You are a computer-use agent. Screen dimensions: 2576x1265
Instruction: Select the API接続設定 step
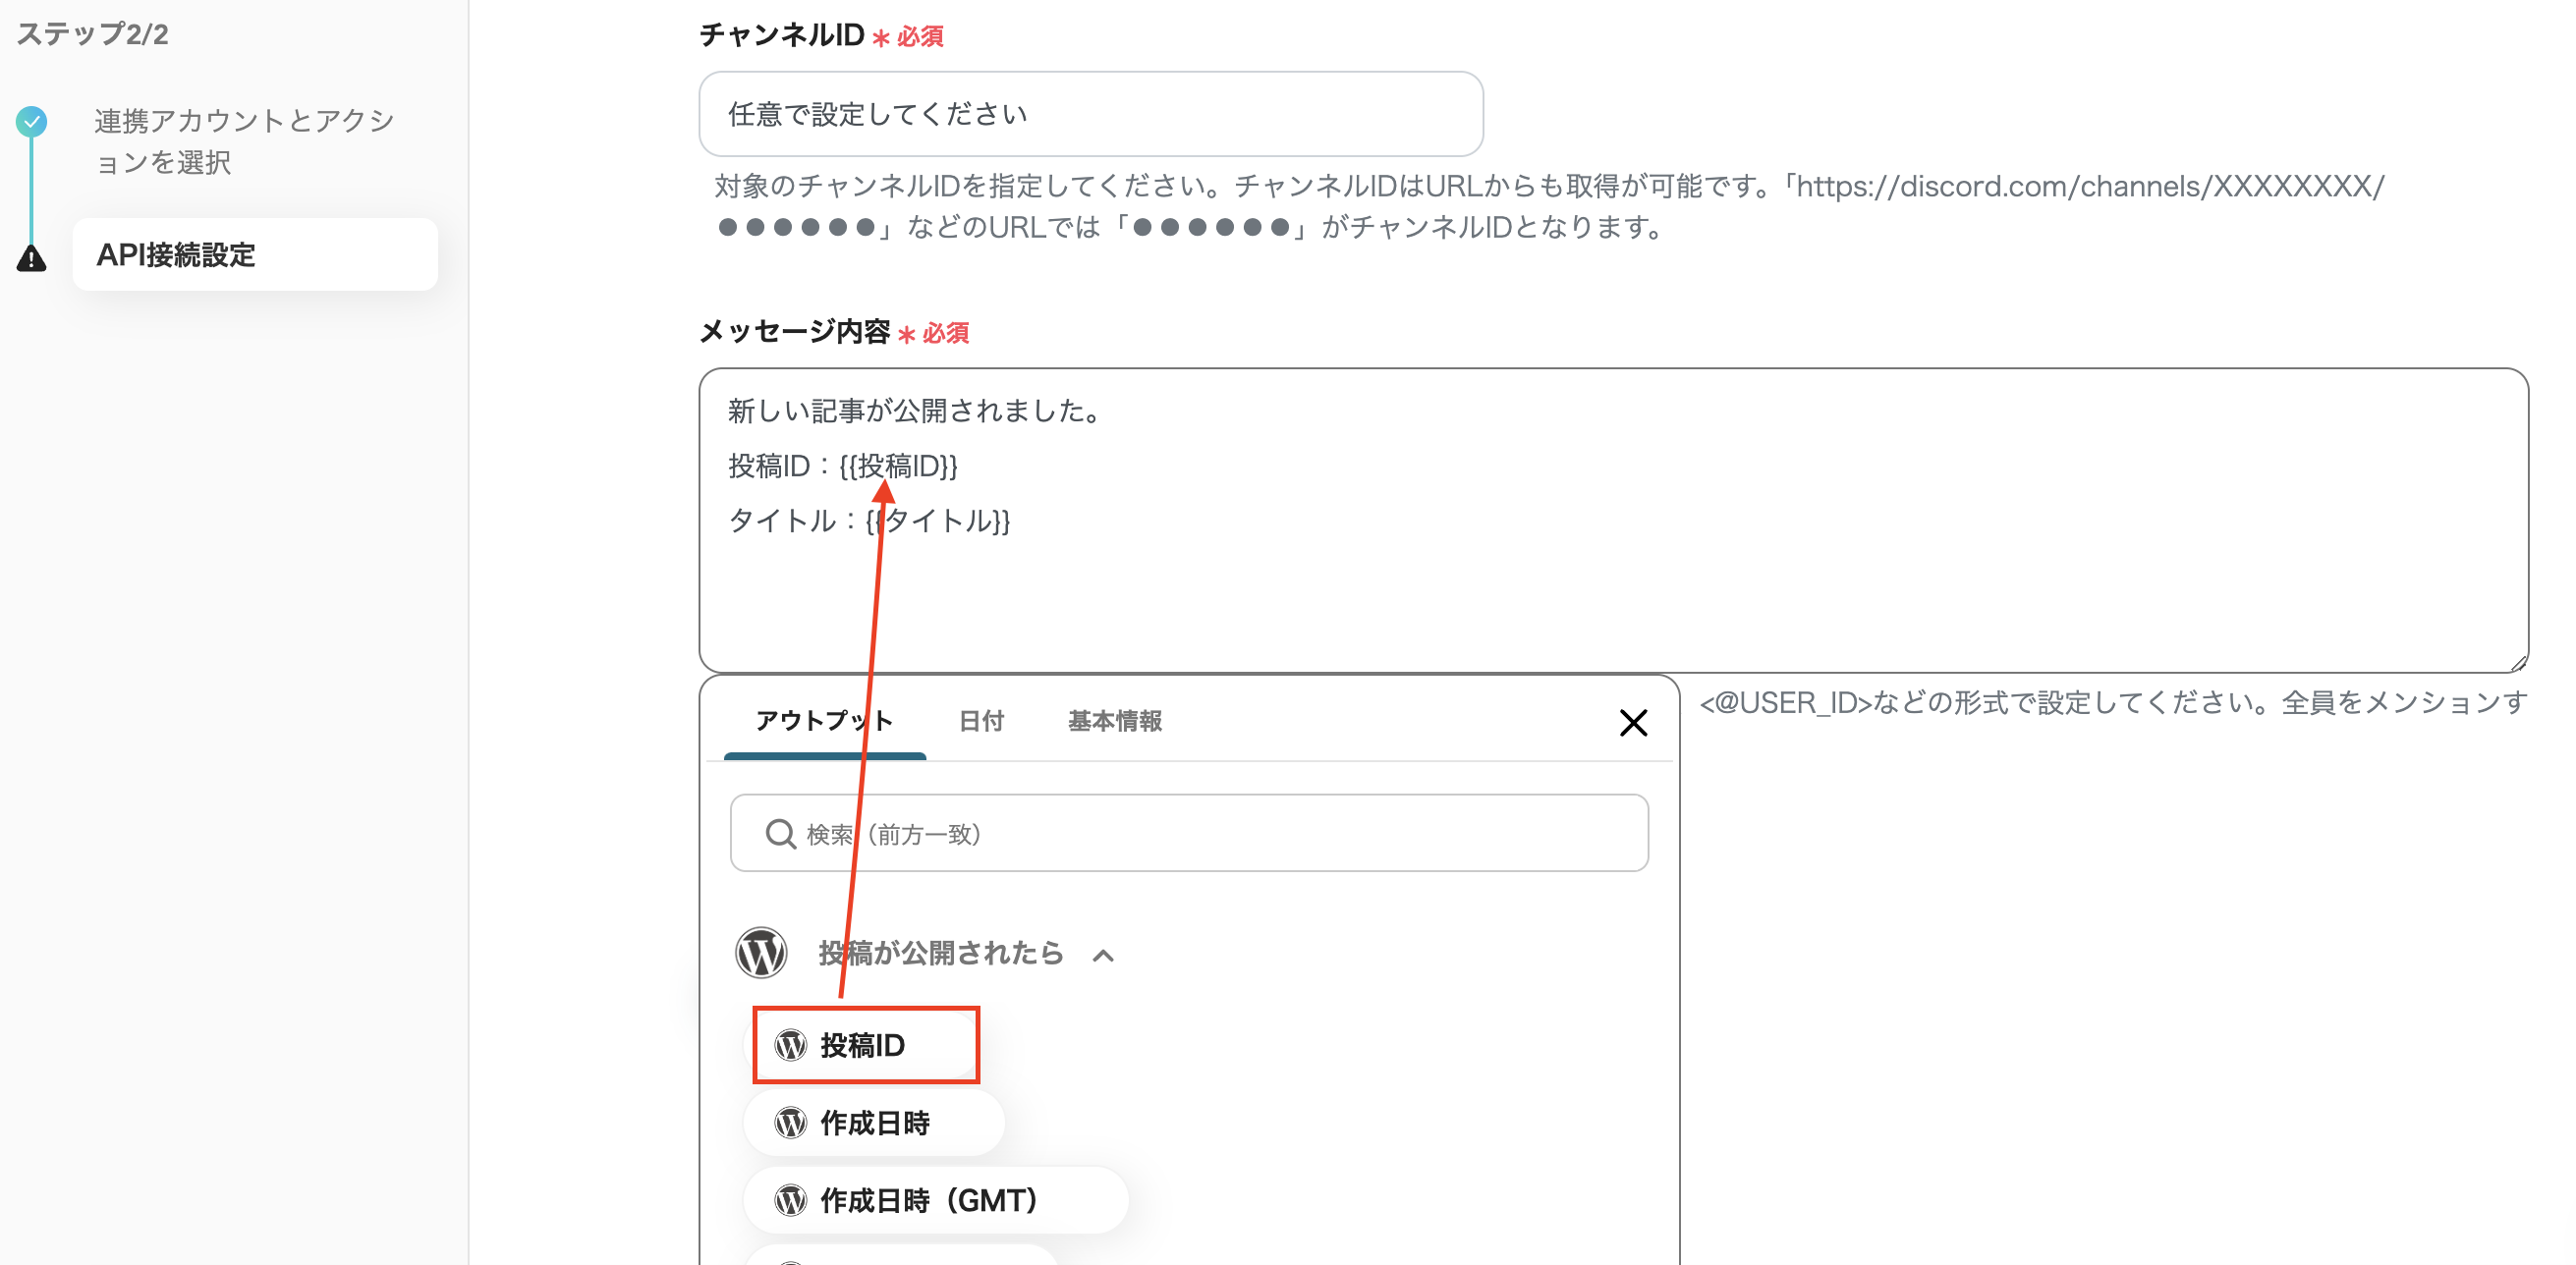click(x=255, y=255)
